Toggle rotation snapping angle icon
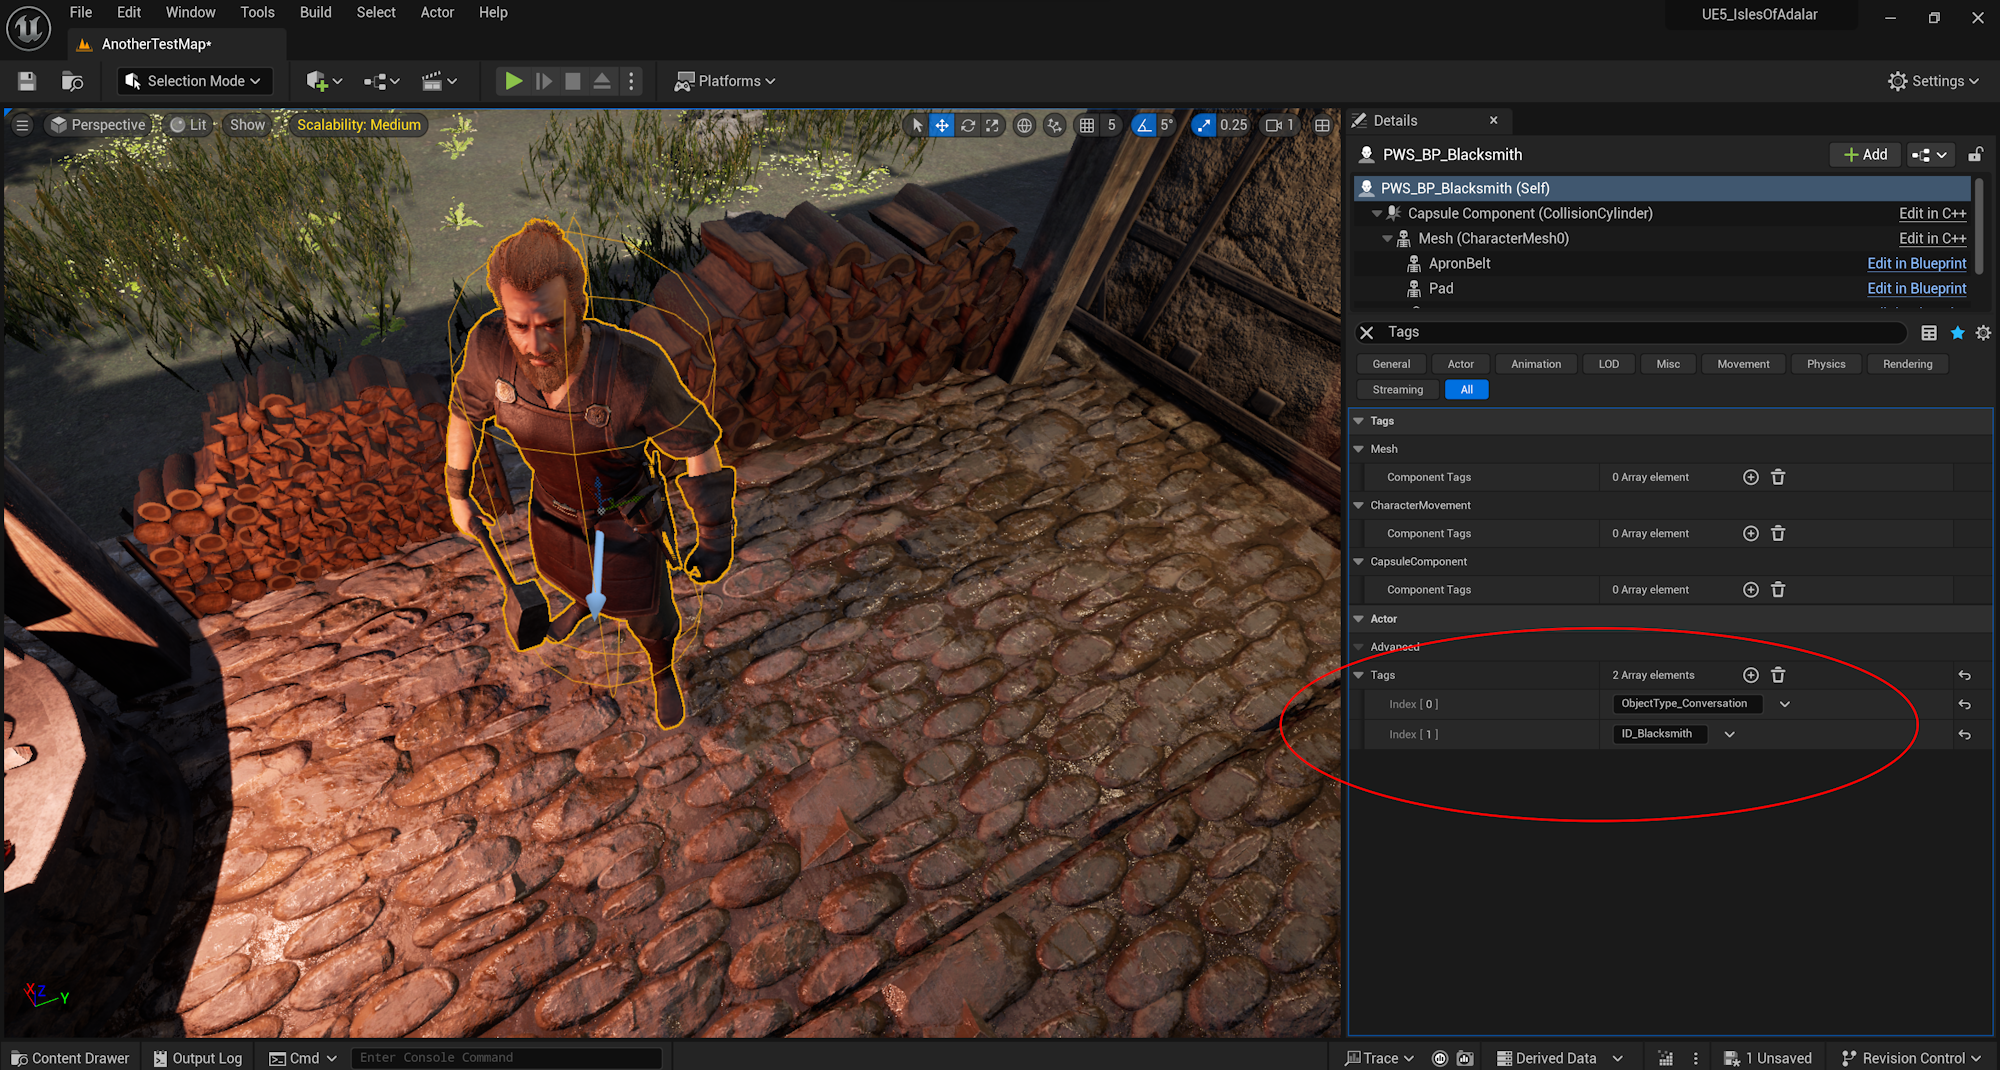Screen dimensions: 2000x1070 pos(1144,125)
